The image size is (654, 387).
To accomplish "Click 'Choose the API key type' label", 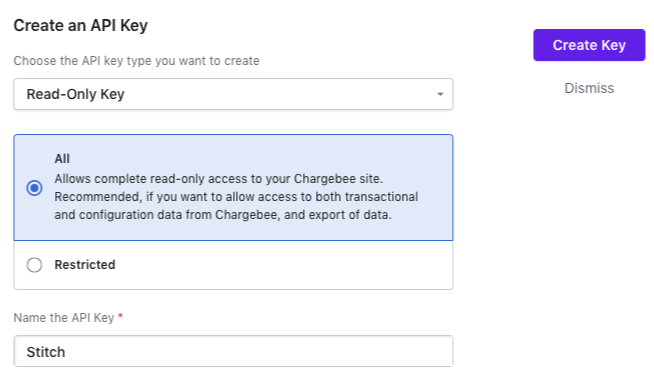I will click(136, 61).
